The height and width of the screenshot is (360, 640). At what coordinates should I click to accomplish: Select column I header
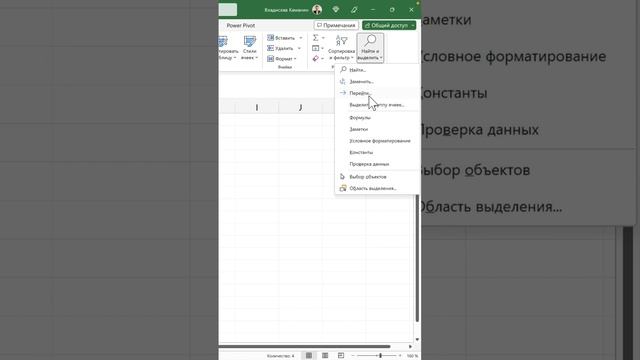(x=256, y=107)
